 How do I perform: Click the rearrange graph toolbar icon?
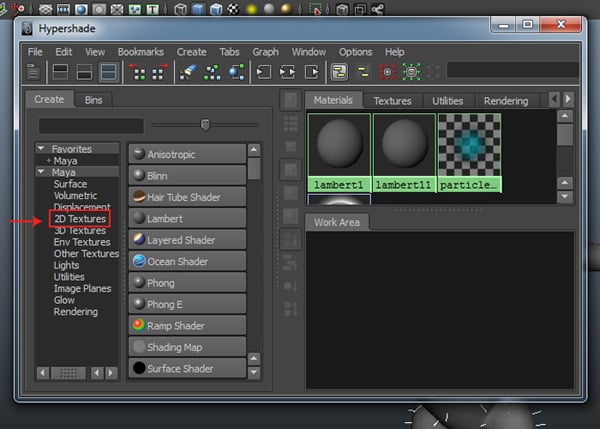tap(213, 72)
